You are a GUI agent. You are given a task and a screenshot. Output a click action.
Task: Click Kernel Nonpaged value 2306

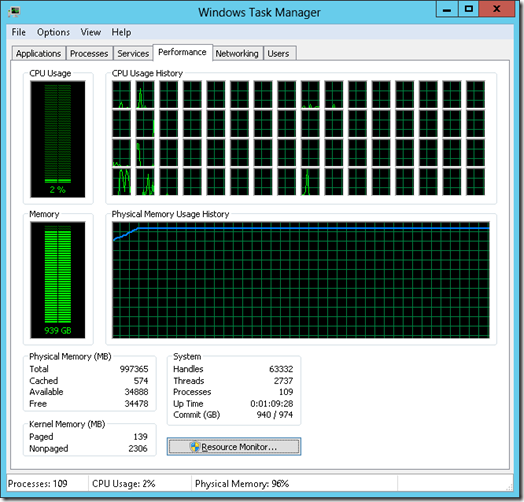(x=138, y=448)
